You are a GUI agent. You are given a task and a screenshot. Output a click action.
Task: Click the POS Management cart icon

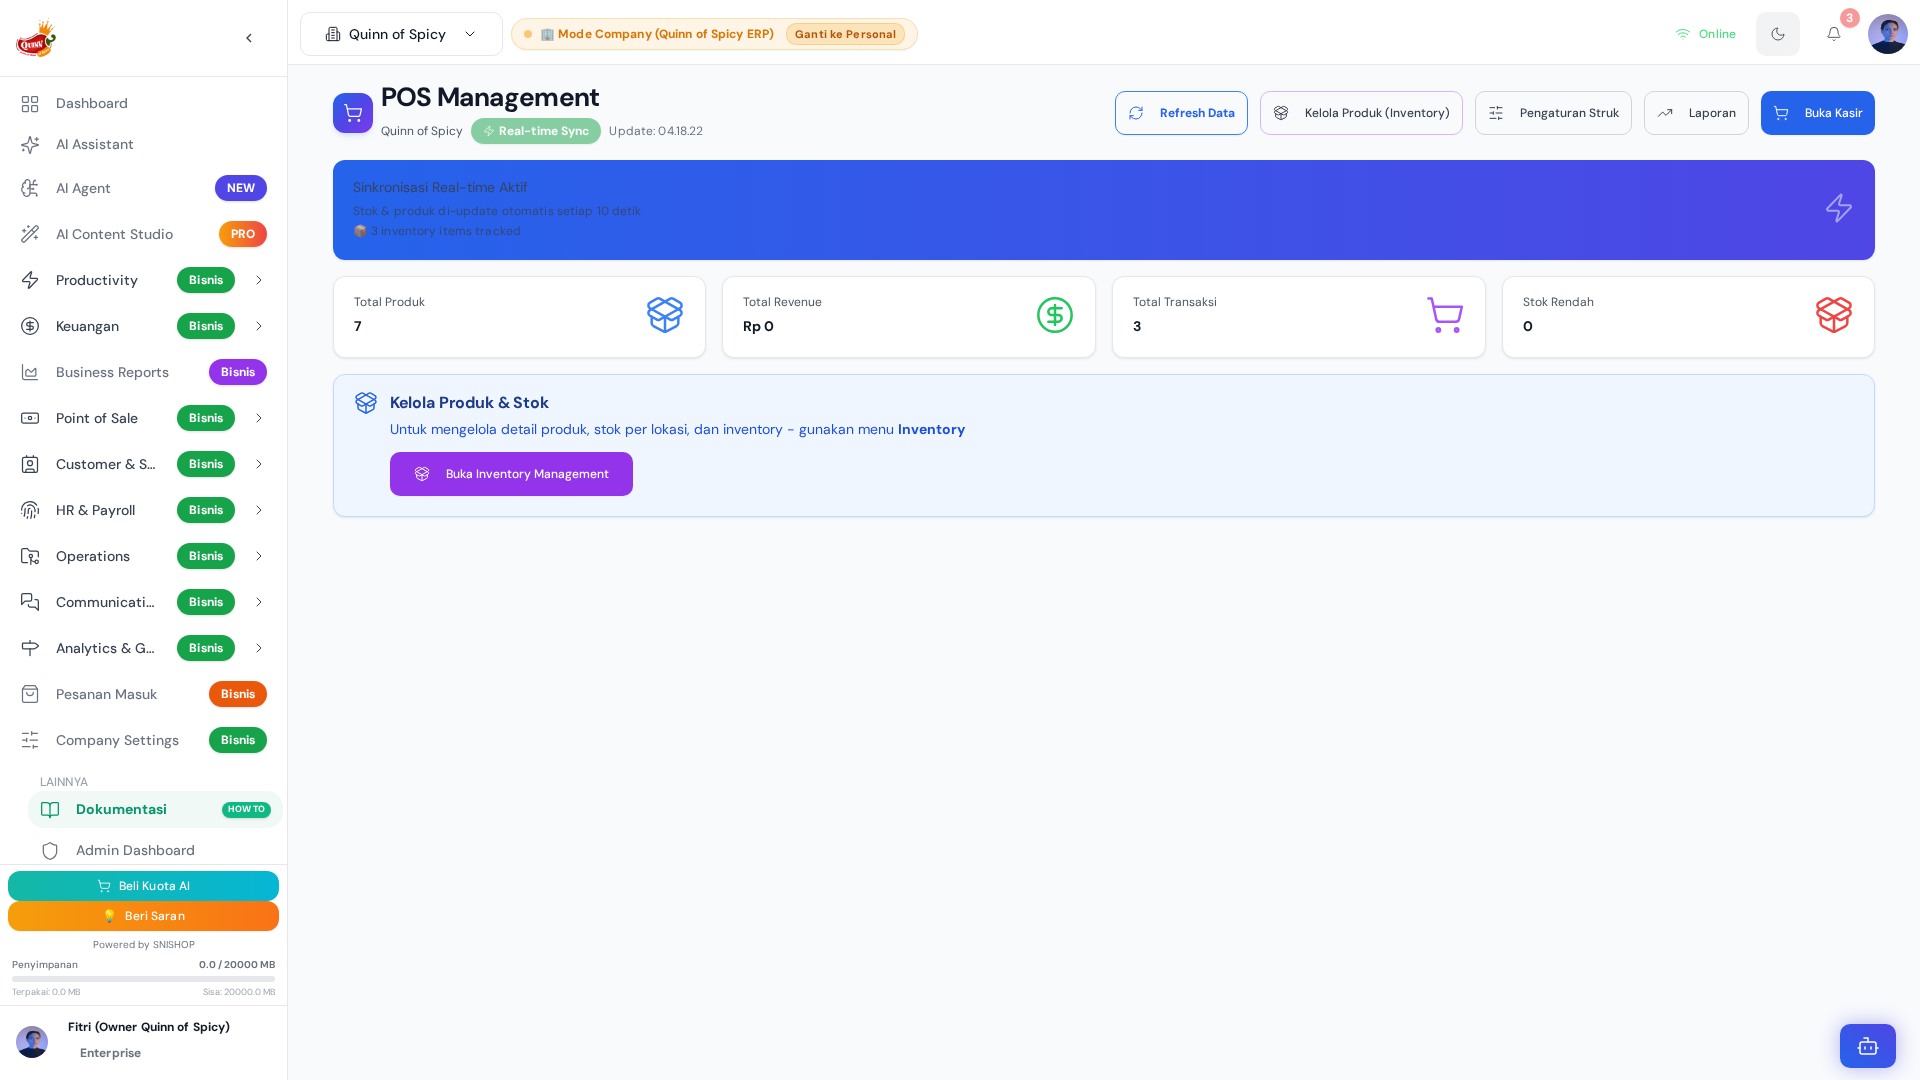coord(353,113)
